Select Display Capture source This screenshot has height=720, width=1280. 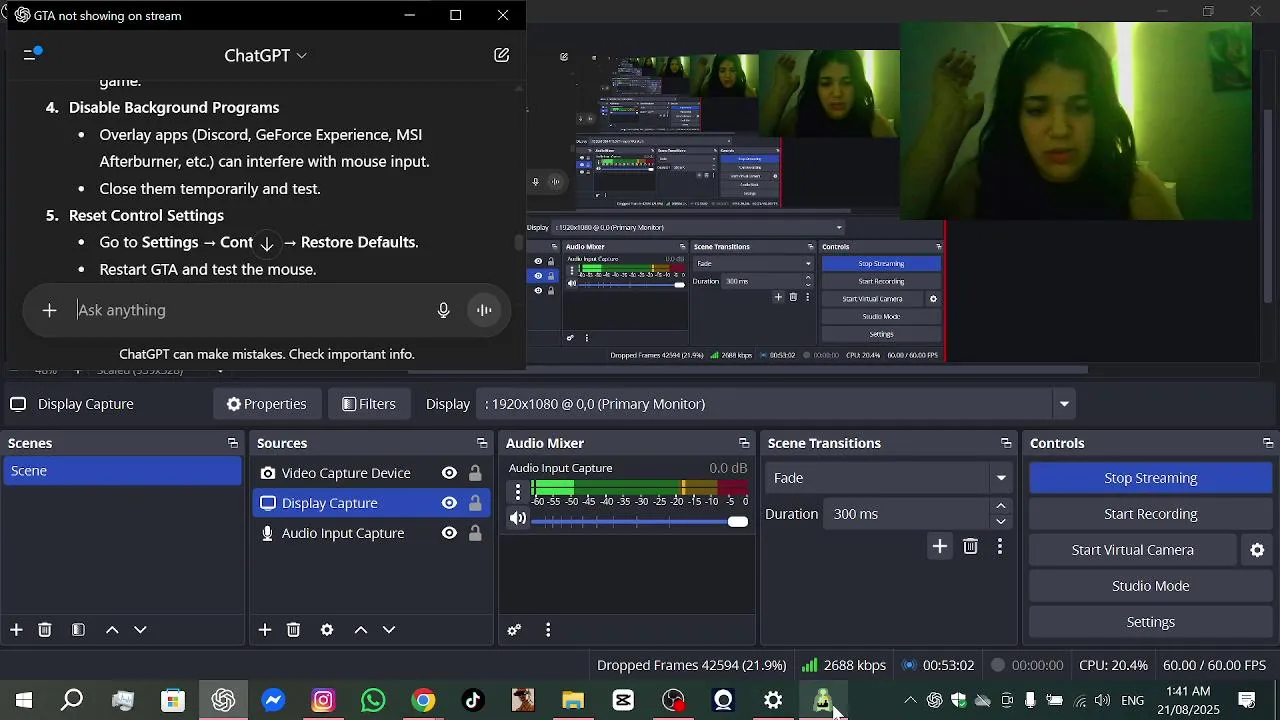pos(330,503)
